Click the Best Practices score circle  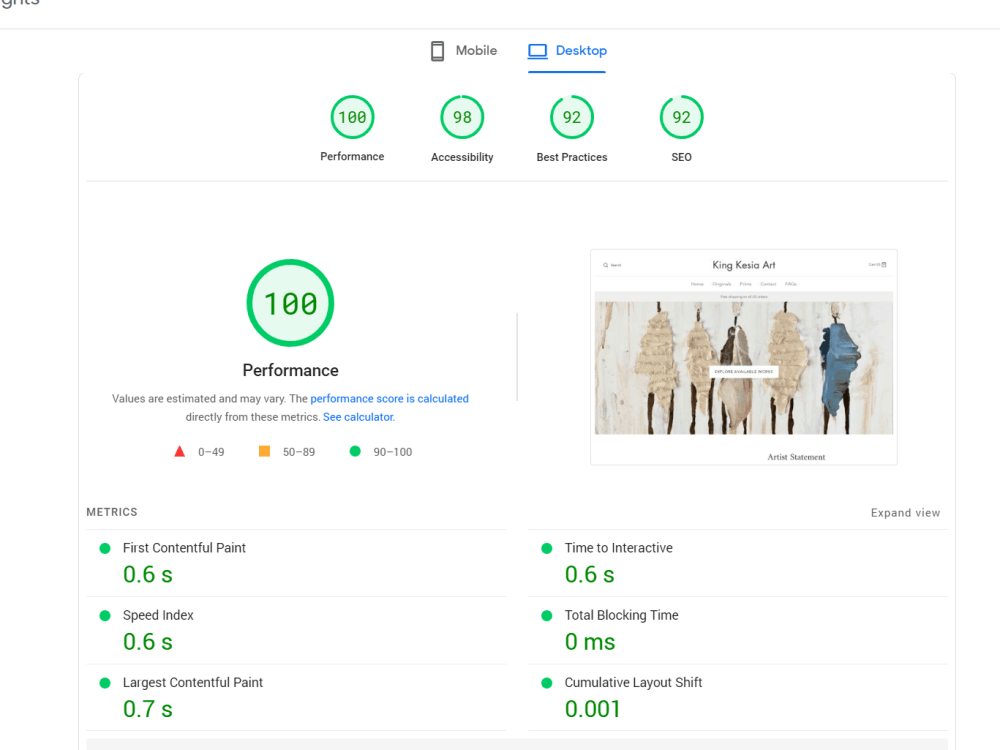coord(572,116)
